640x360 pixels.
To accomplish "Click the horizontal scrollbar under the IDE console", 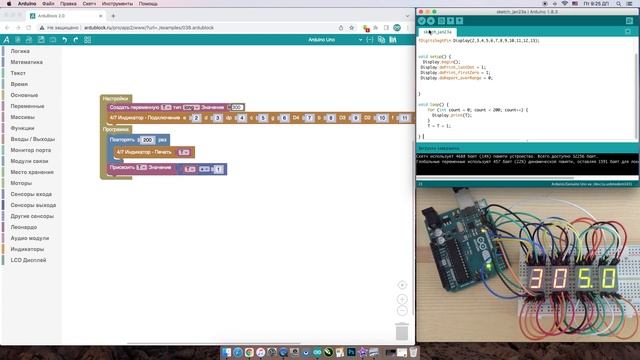I will pos(495,178).
